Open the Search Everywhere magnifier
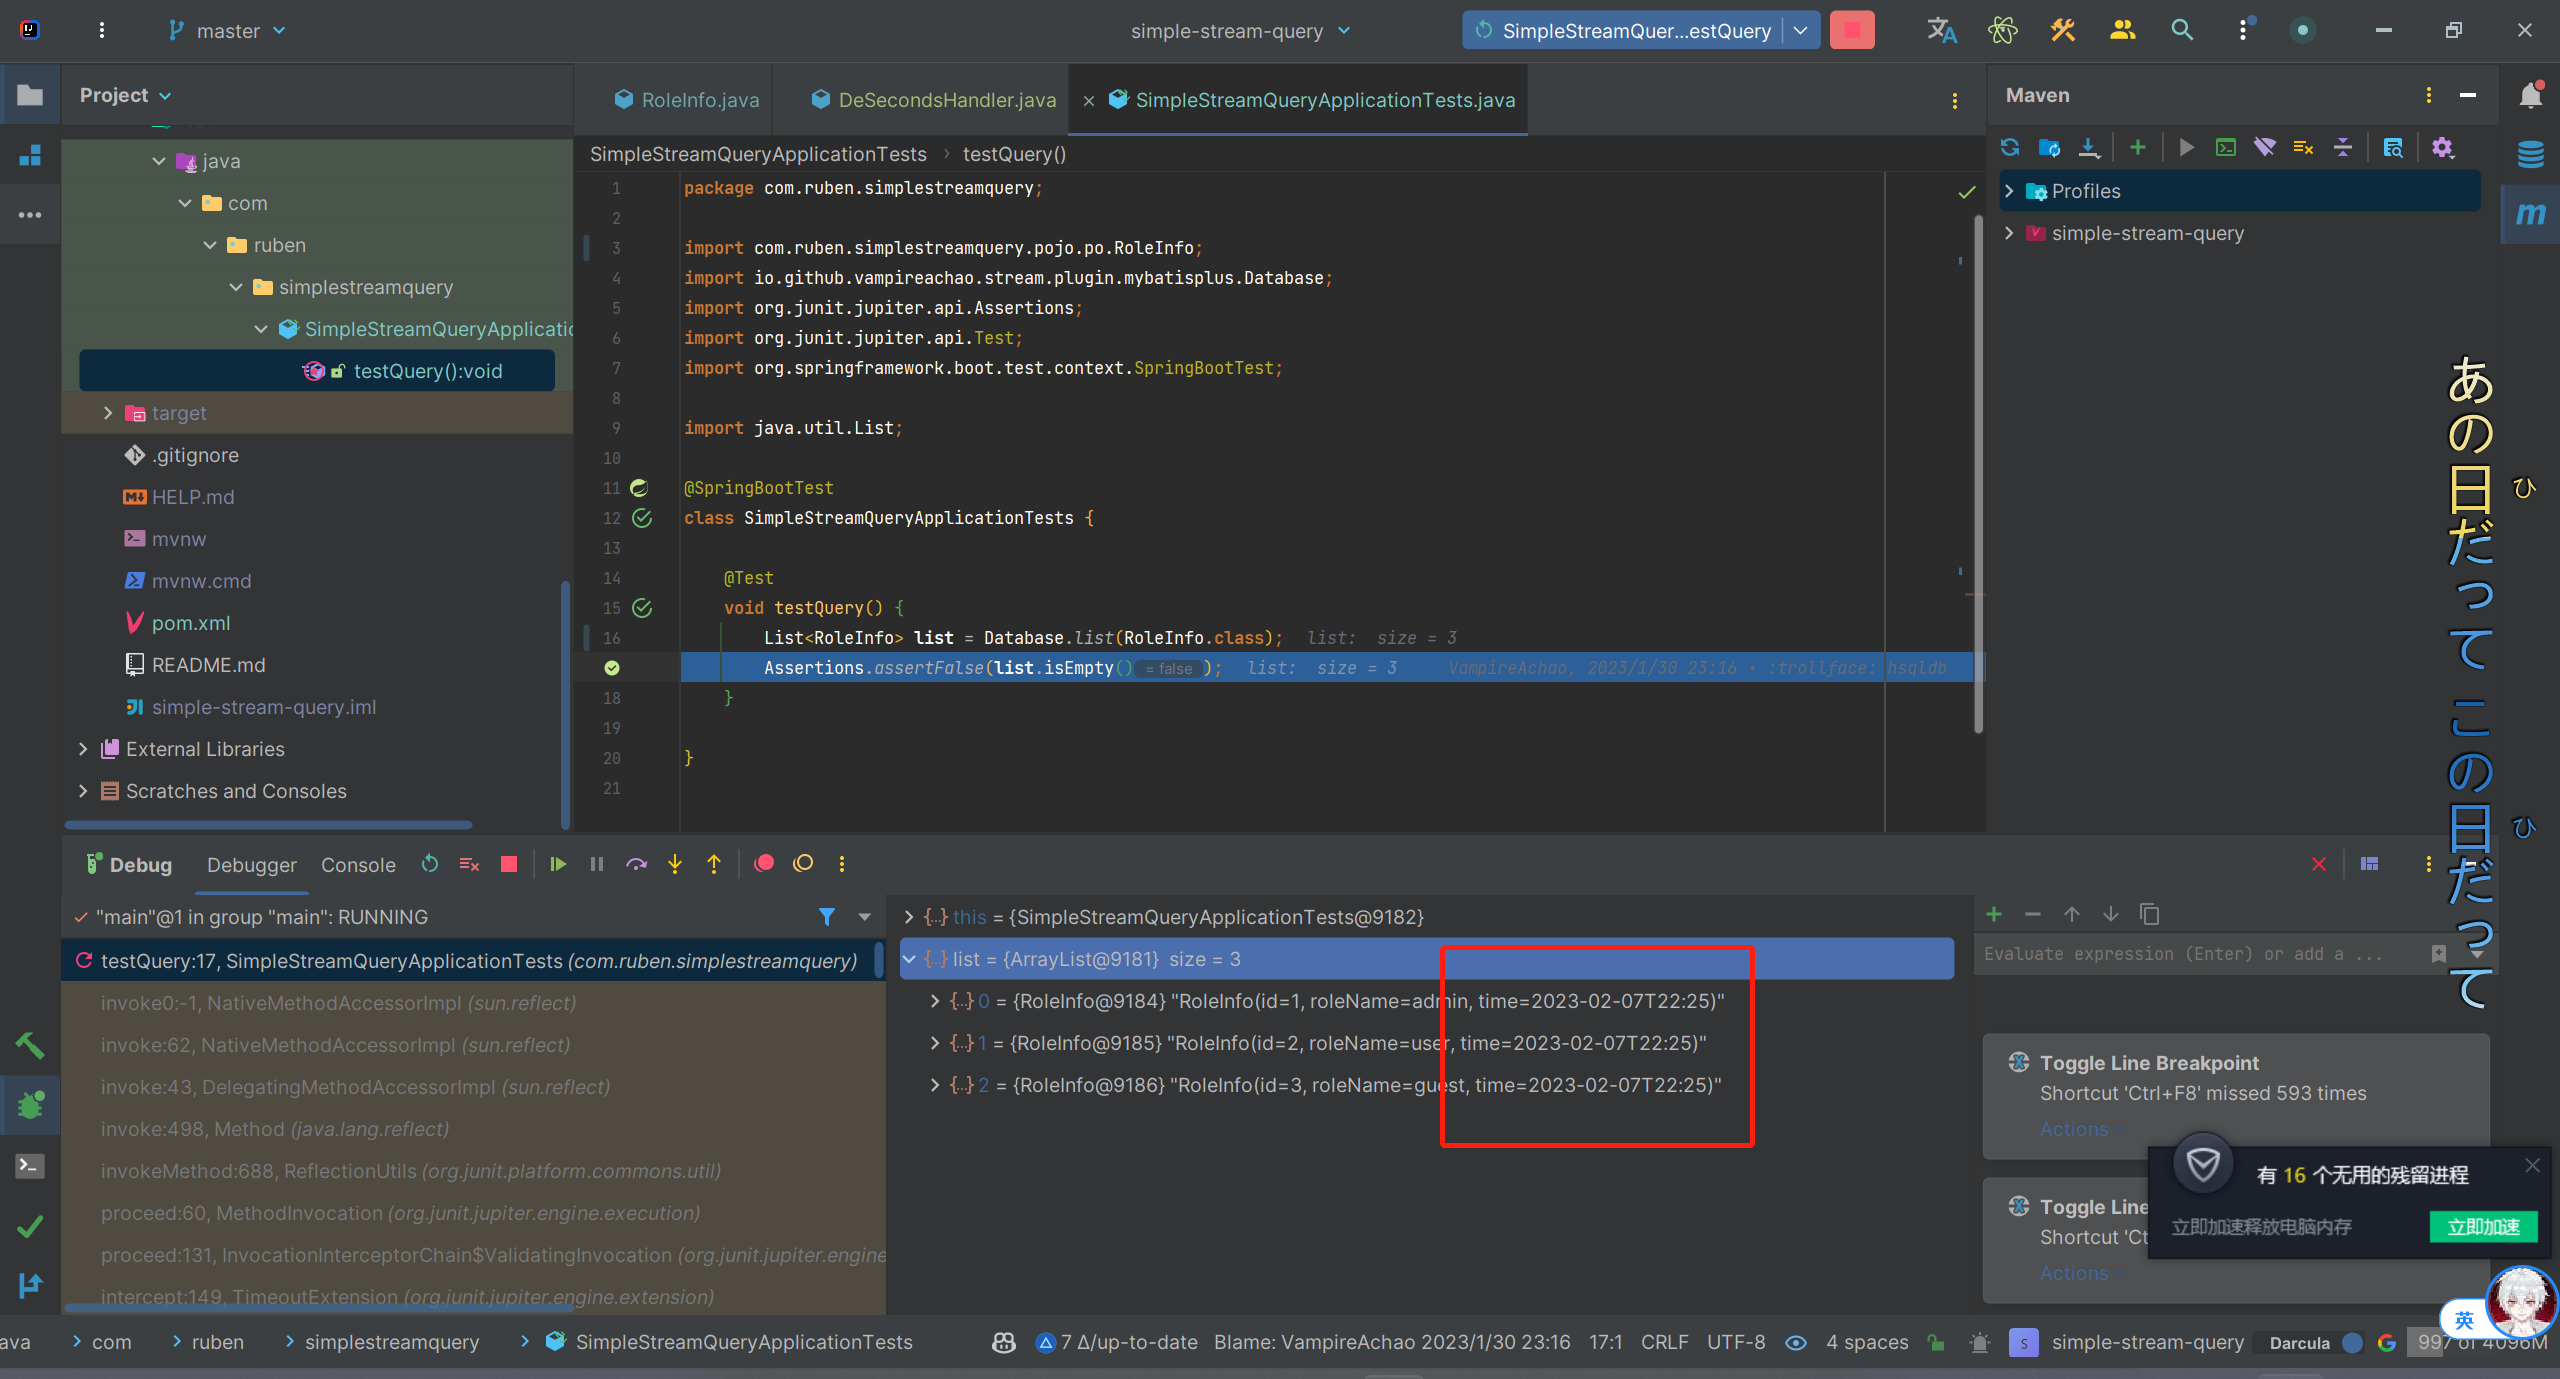 pyautogui.click(x=2182, y=30)
